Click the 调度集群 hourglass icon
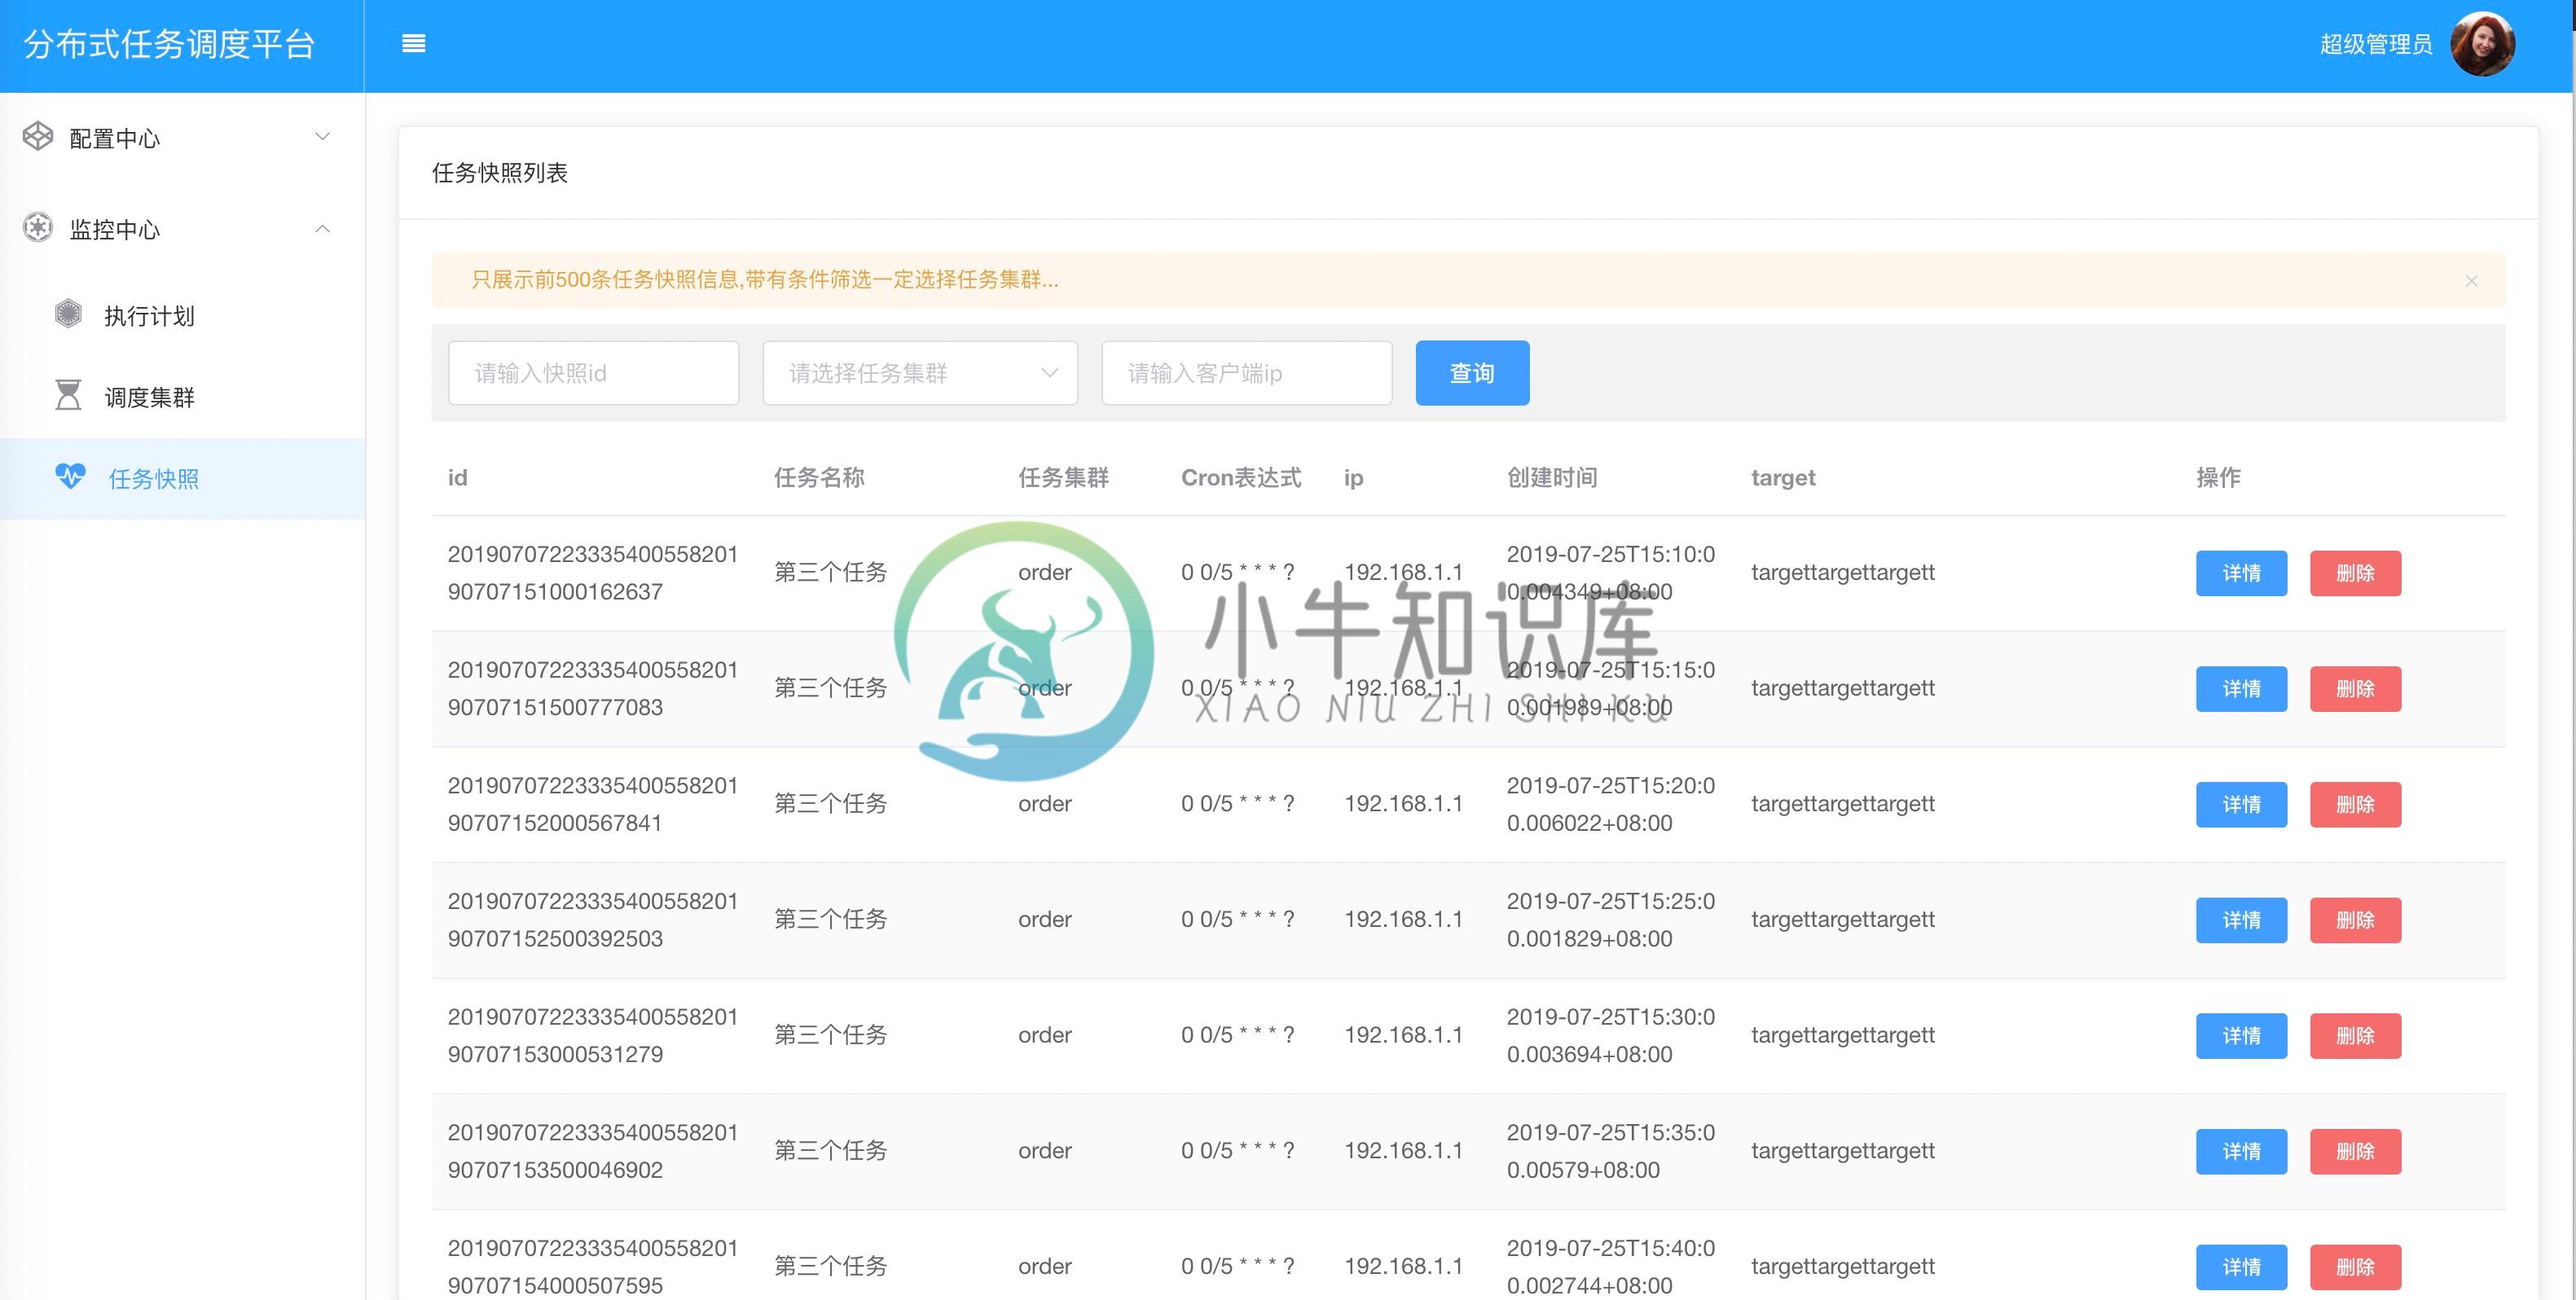 point(68,395)
